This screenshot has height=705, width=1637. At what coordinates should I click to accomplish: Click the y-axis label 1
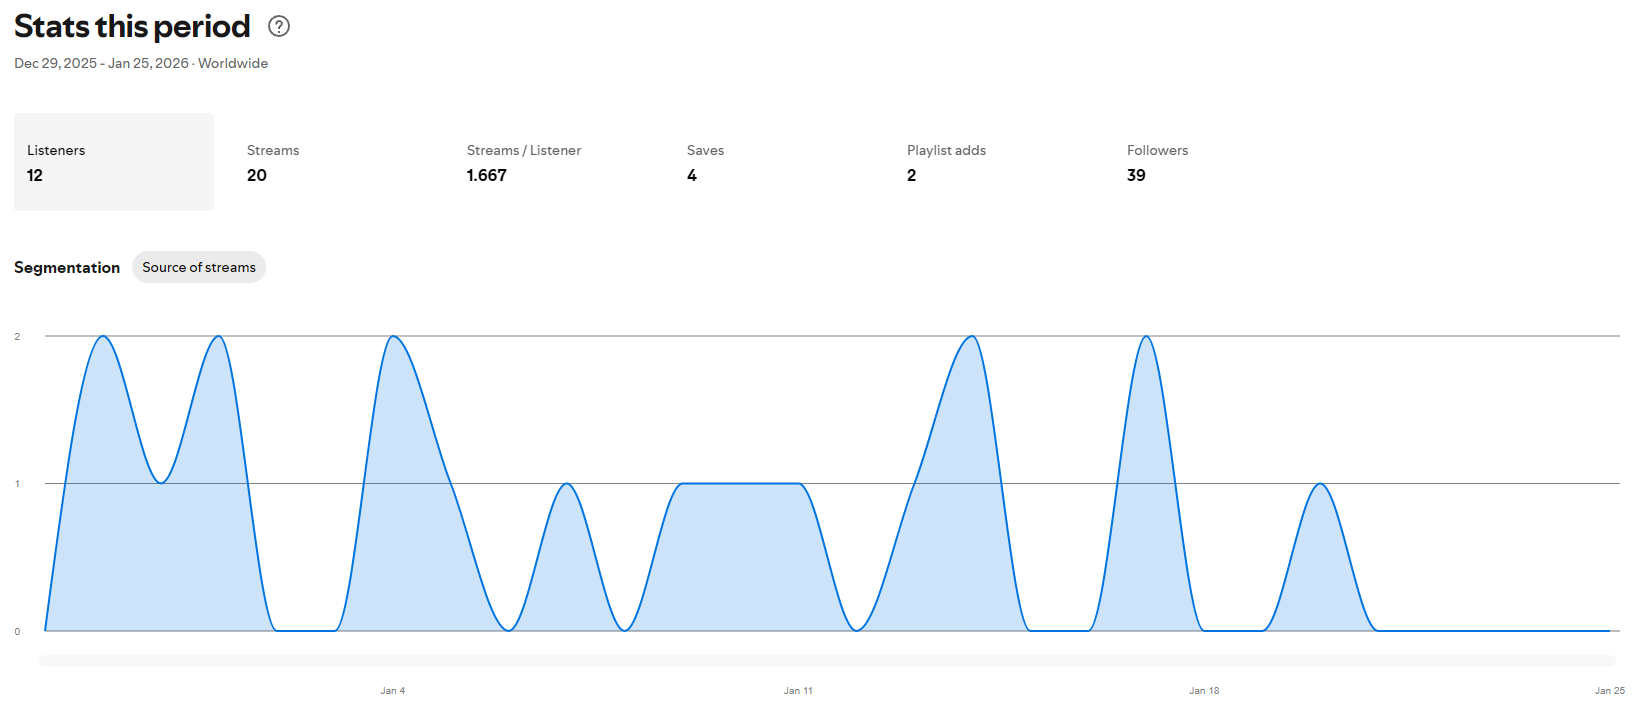17,484
